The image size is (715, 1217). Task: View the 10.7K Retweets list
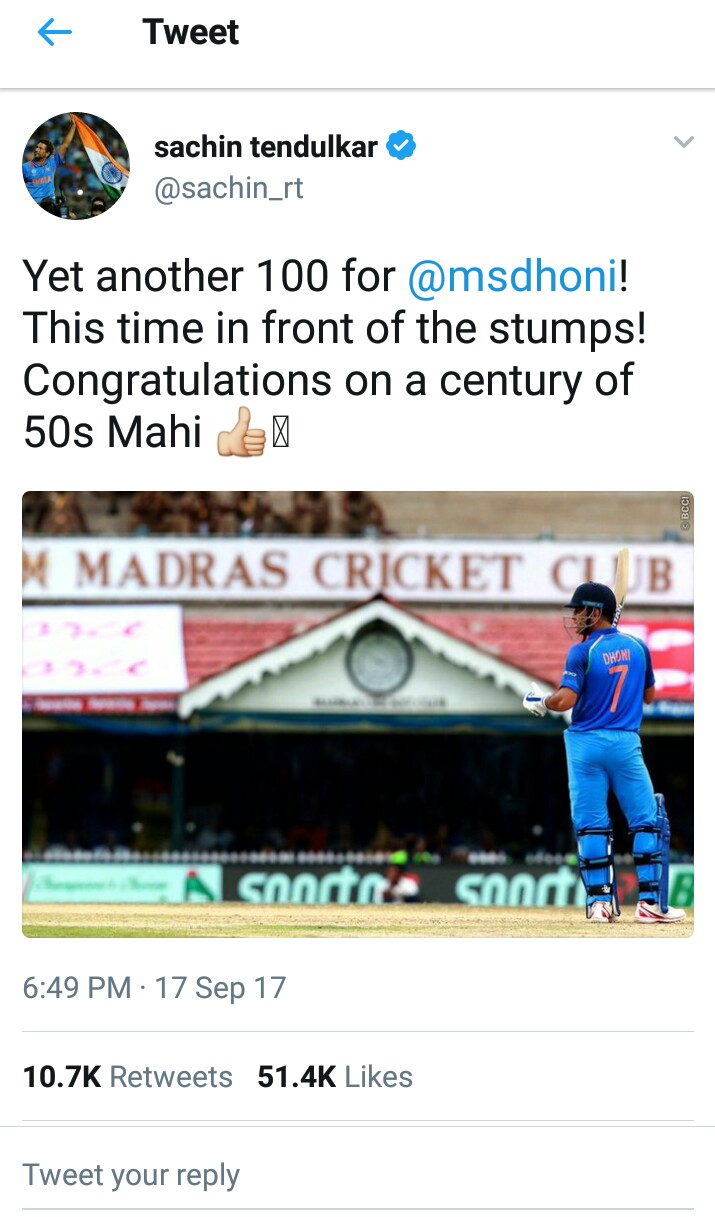click(x=127, y=1077)
